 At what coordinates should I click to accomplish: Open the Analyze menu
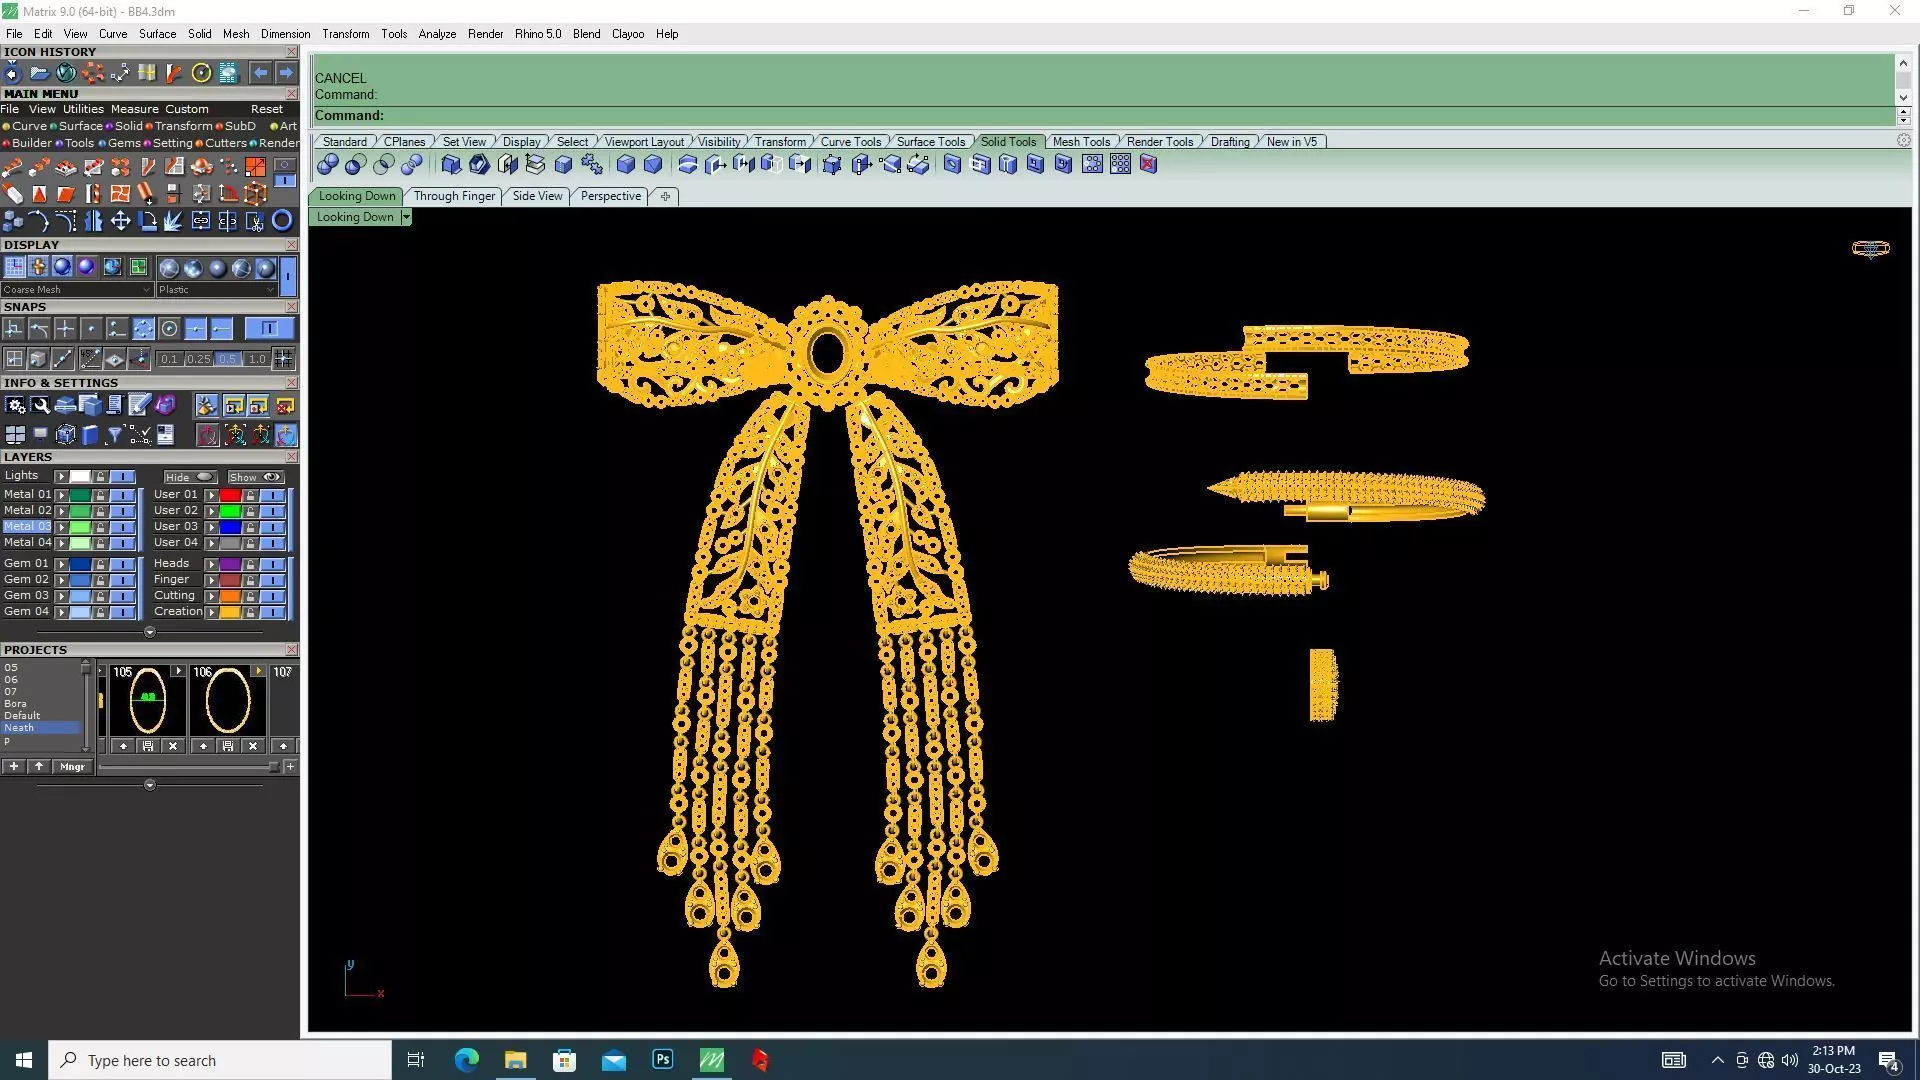(x=437, y=34)
